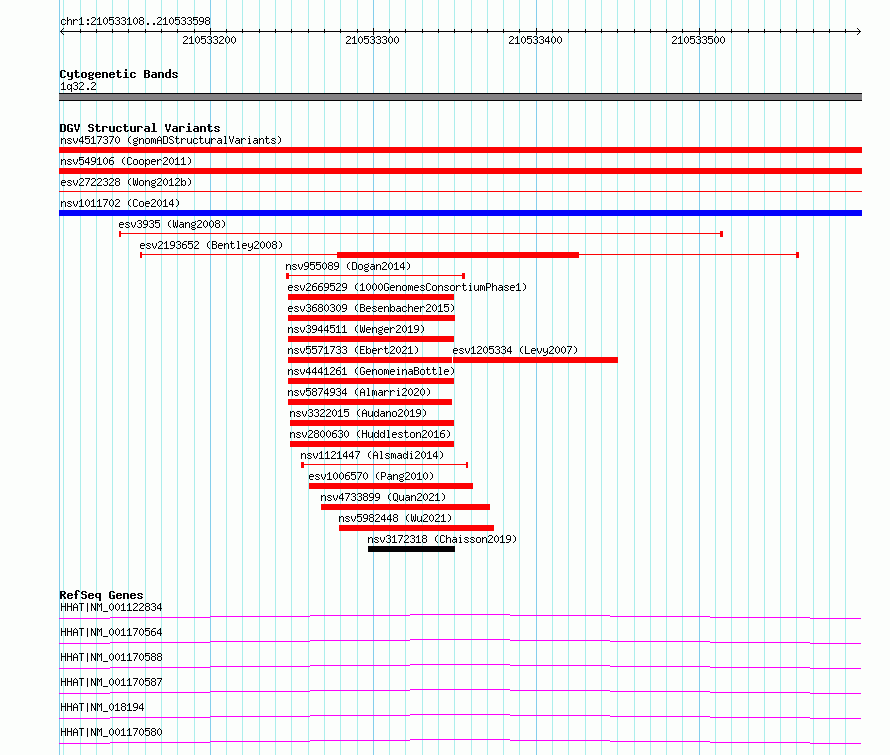
Task: Click the red bar under nsv549106
Action: click(x=460, y=171)
